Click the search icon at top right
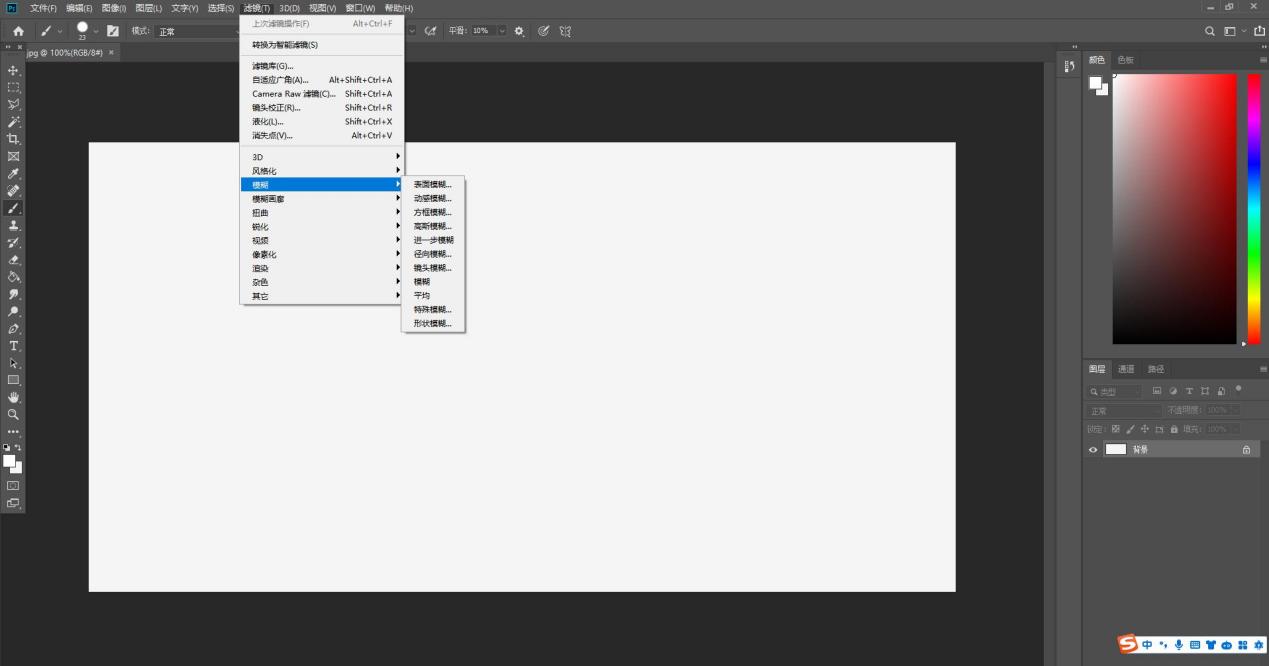The width and height of the screenshot is (1269, 666). click(1210, 31)
